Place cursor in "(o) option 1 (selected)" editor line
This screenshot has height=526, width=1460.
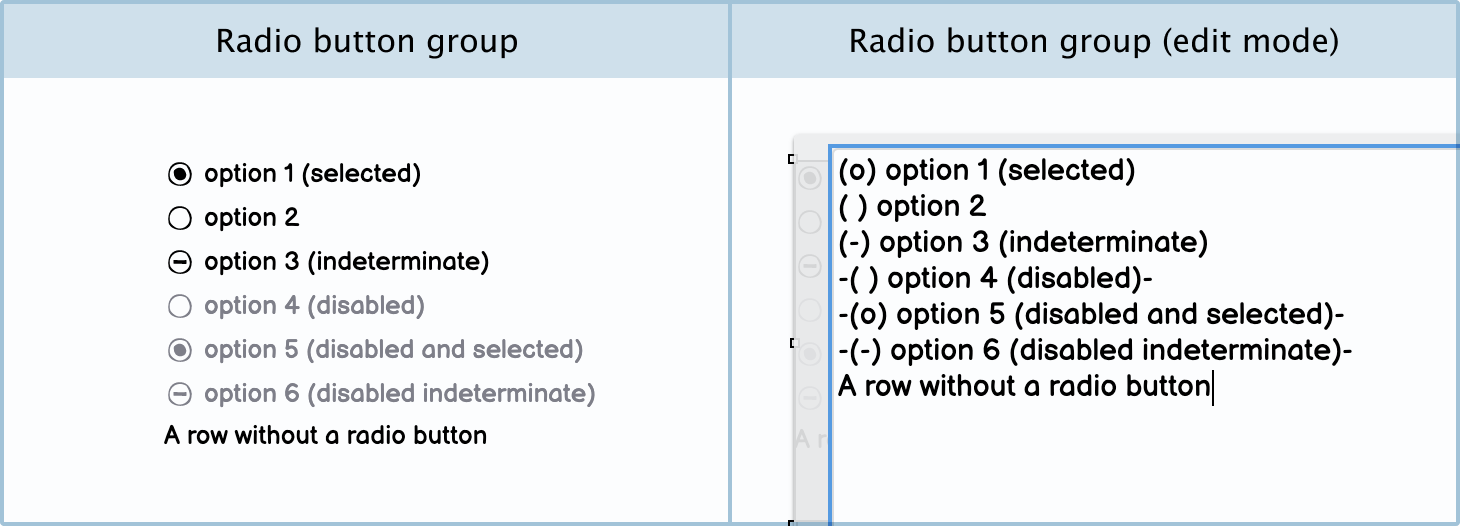pyautogui.click(x=986, y=171)
